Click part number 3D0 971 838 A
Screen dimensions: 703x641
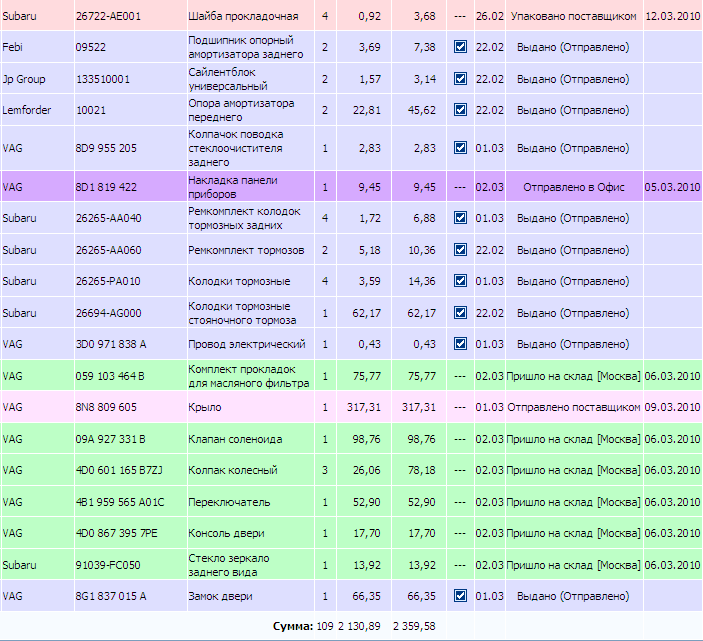point(111,344)
